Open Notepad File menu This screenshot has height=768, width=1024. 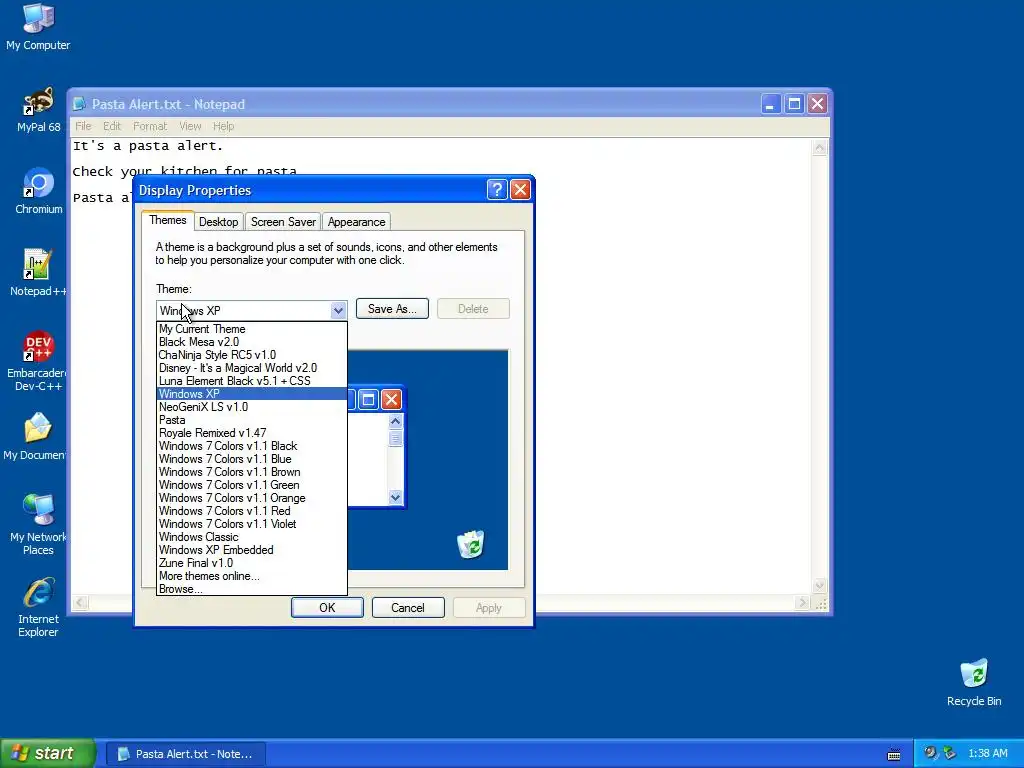point(83,126)
